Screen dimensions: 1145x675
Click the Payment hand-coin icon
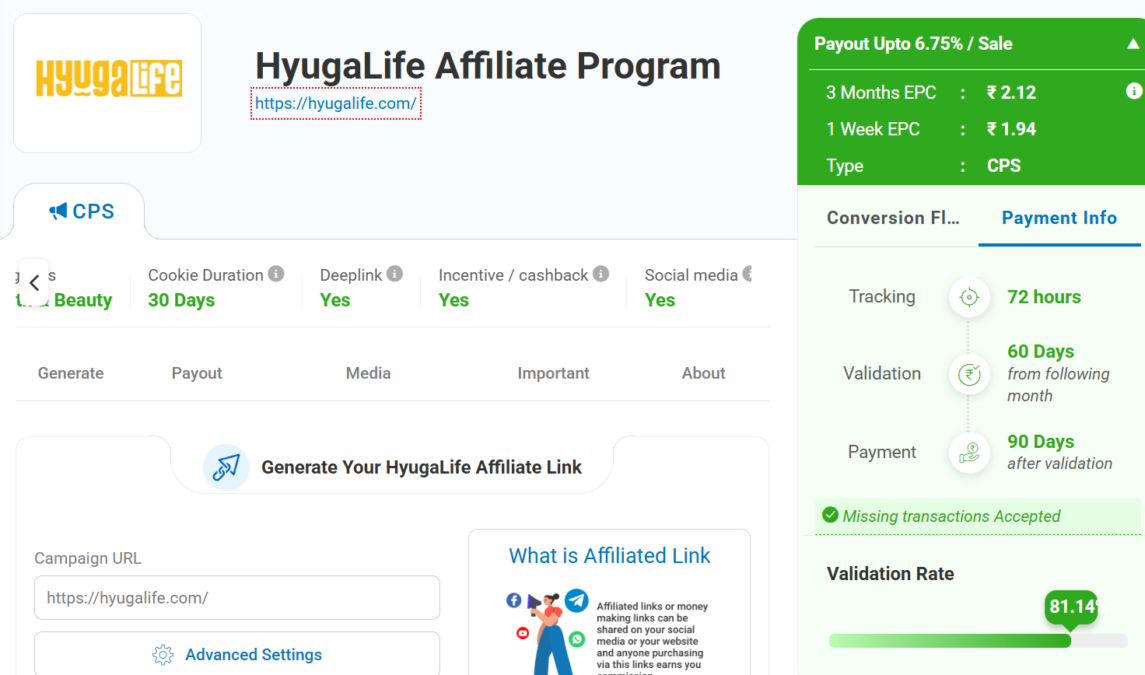(968, 452)
